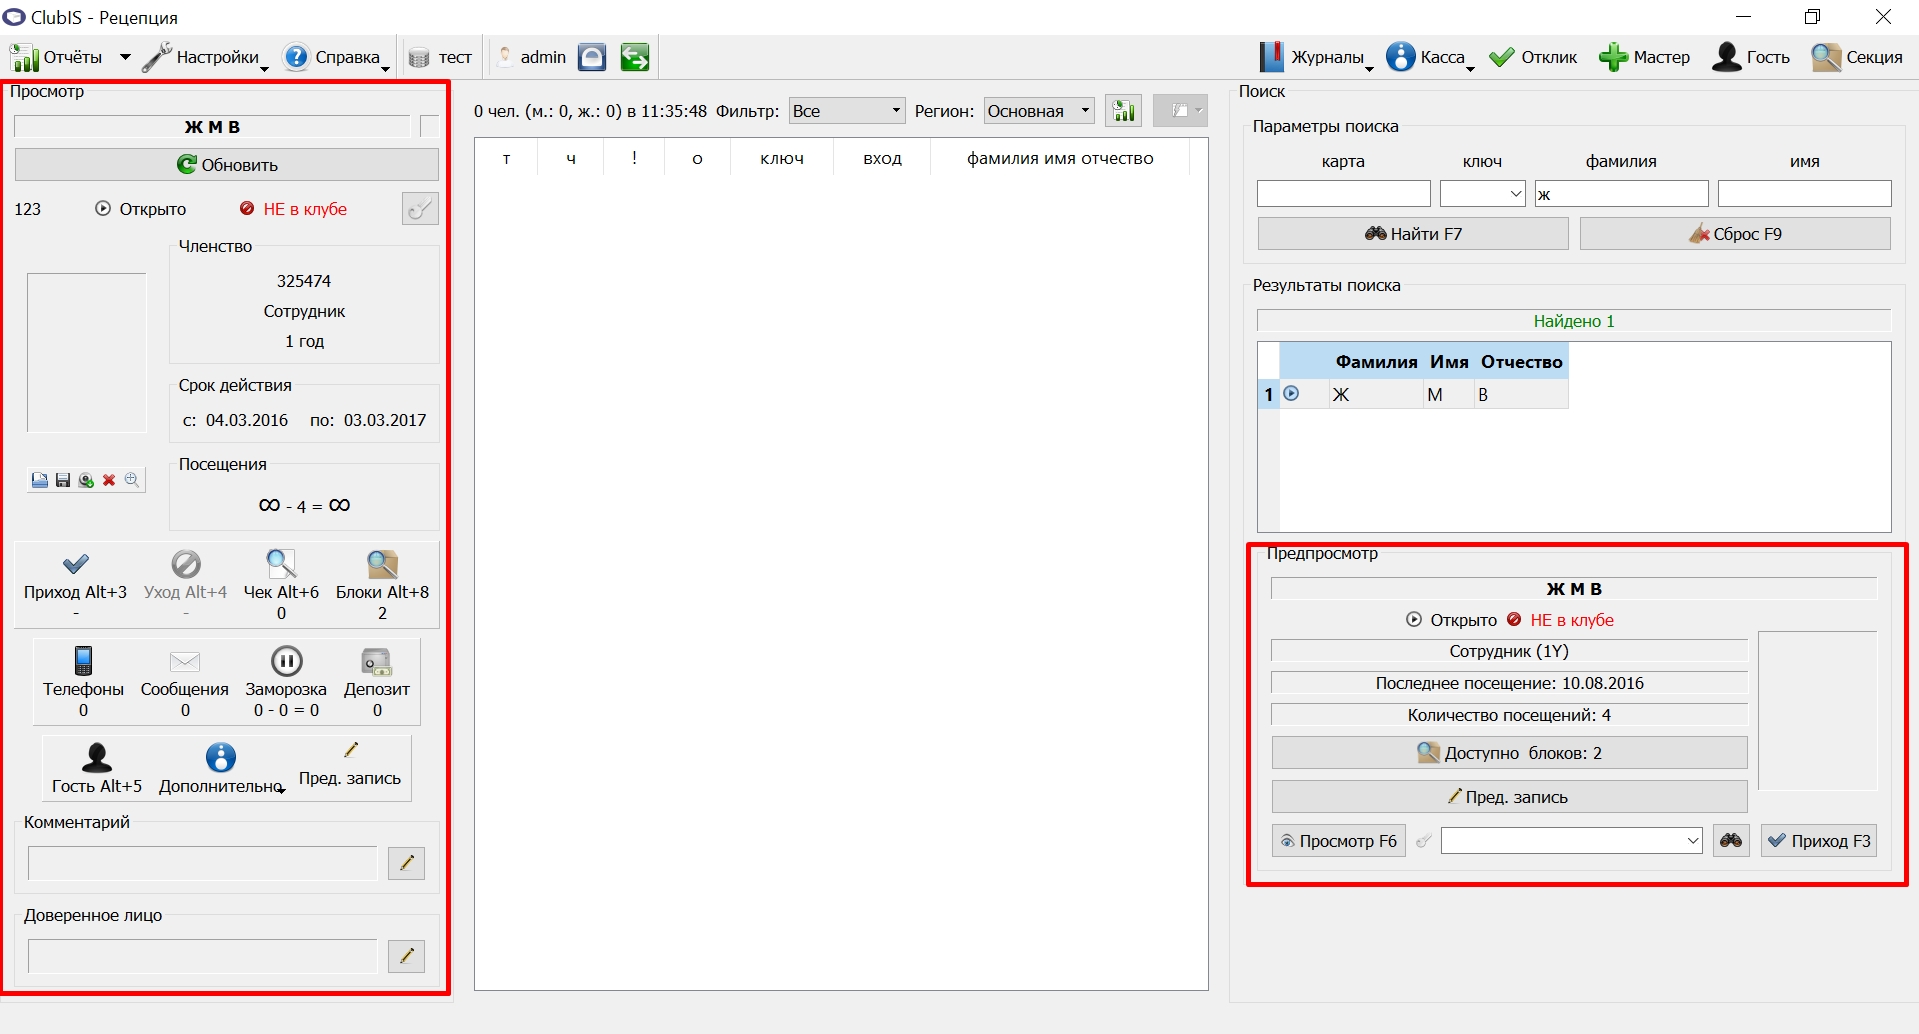Click the Секция section toolbar button

[x=1857, y=57]
